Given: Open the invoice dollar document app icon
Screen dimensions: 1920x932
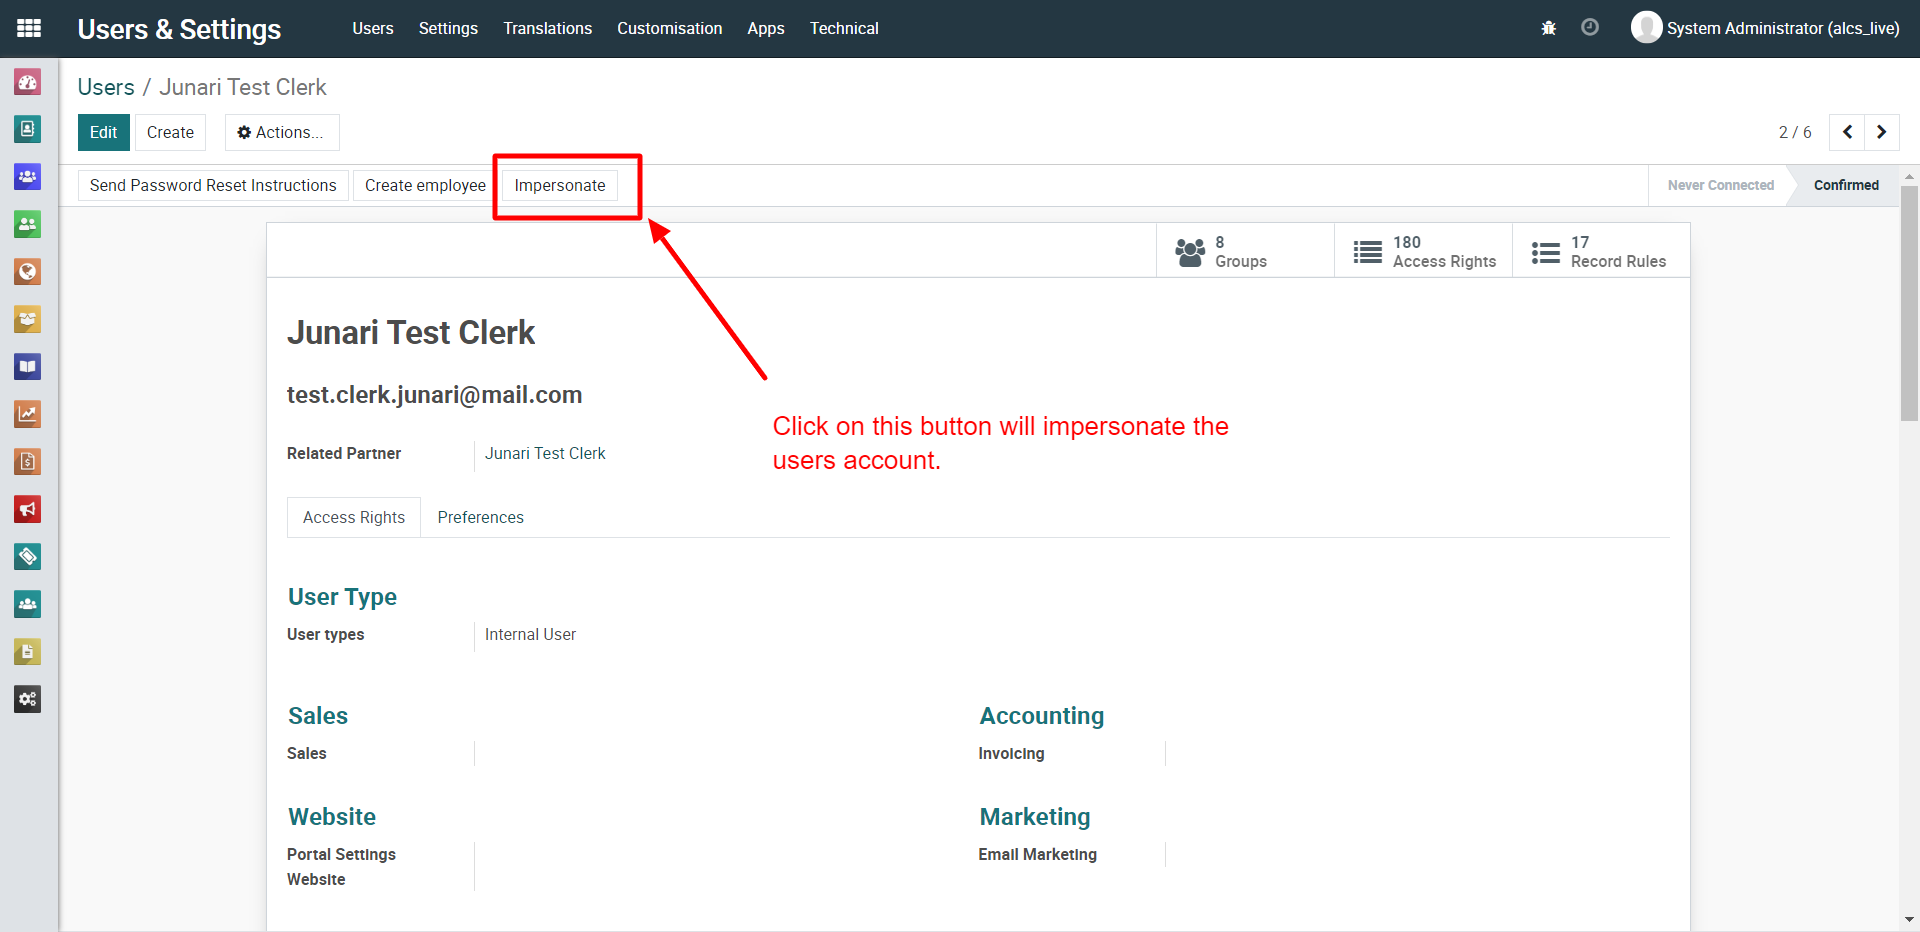Looking at the screenshot, I should tap(28, 462).
